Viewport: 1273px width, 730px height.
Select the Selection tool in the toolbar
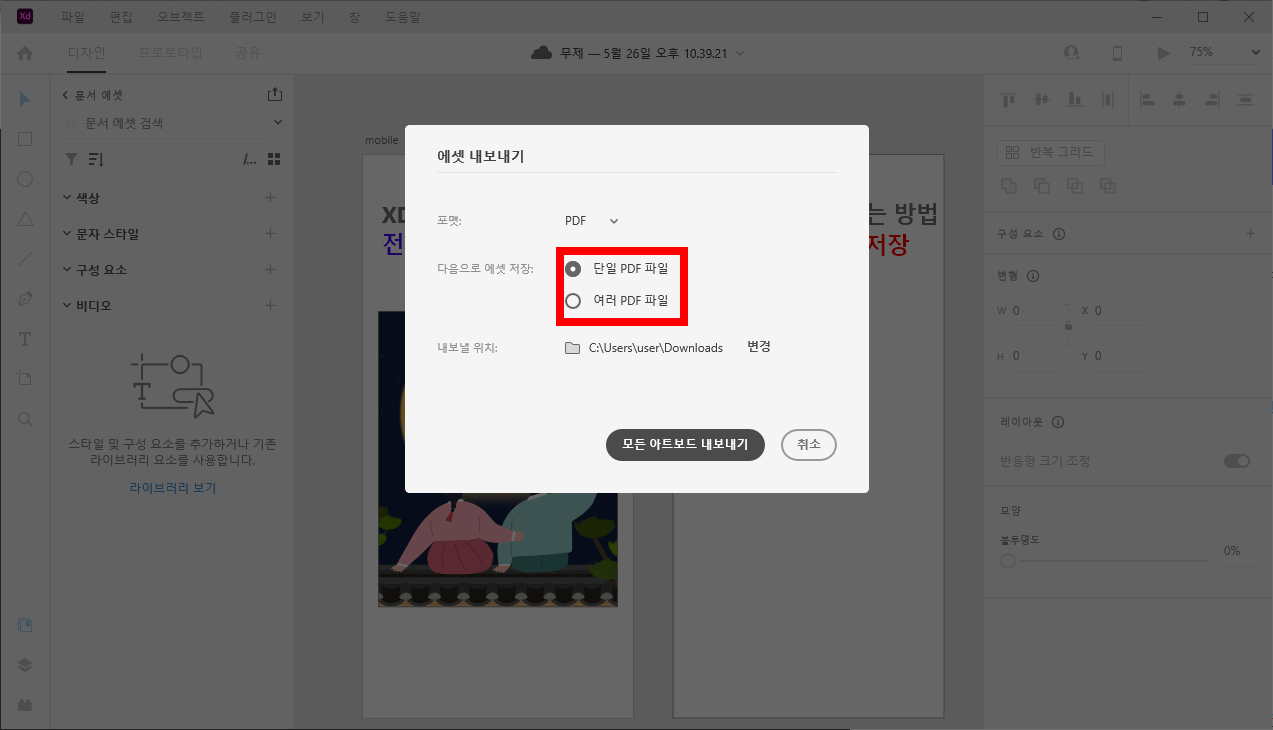tap(24, 98)
